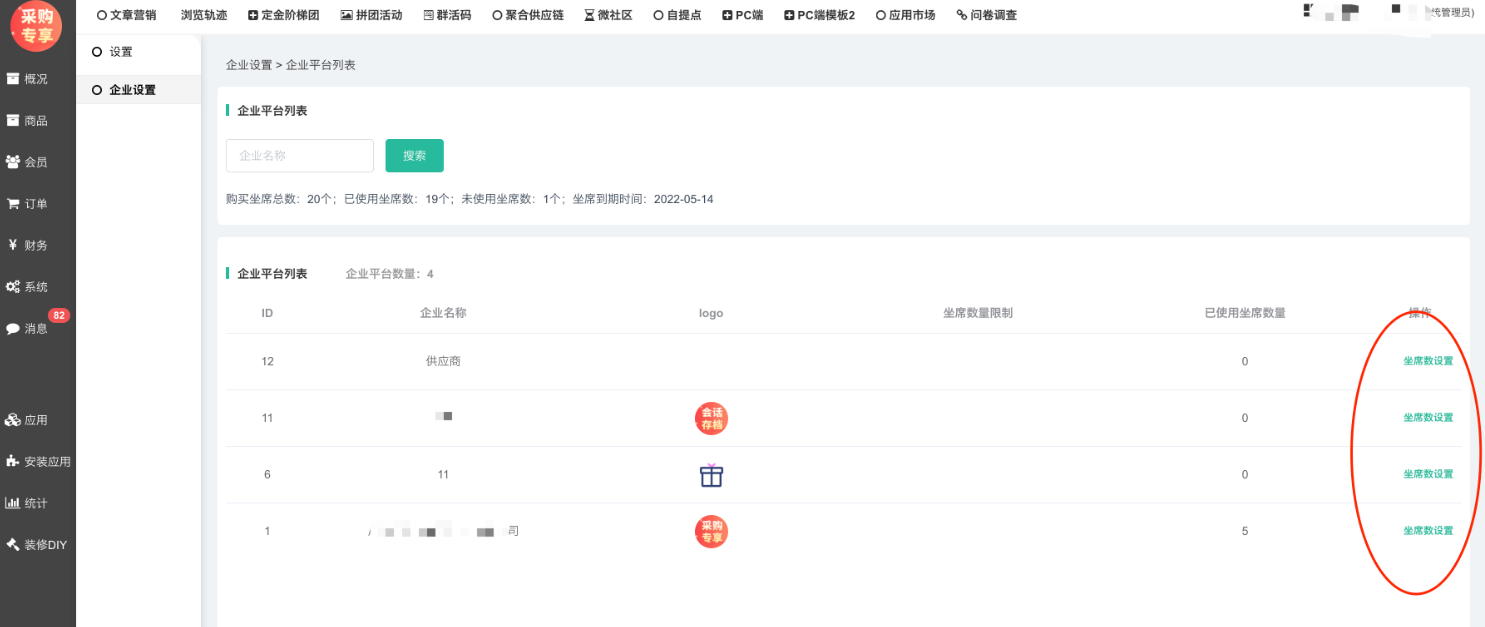Switch to 问卷调查 in the top menu
This screenshot has height=627, width=1485.
(x=986, y=15)
